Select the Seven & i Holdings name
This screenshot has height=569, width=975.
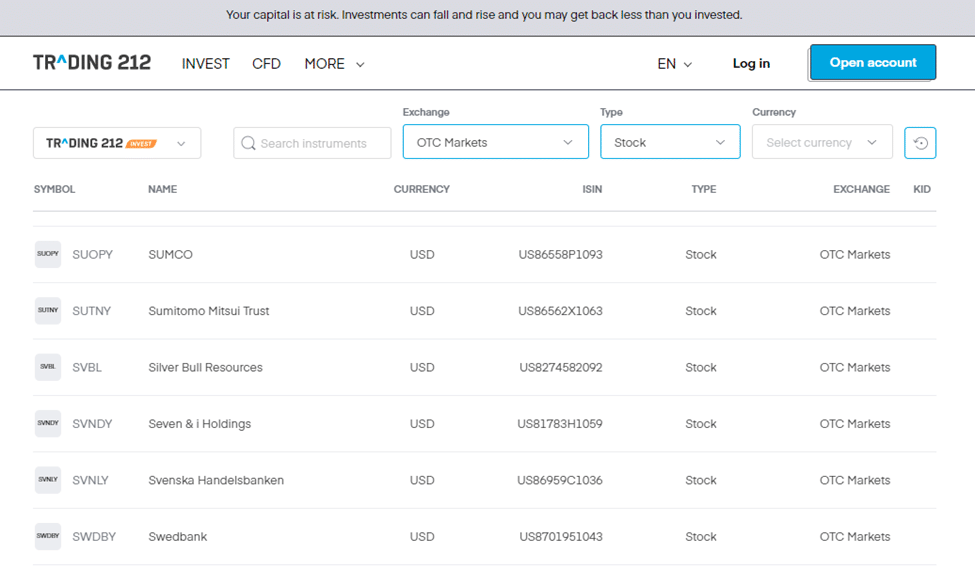coord(200,423)
